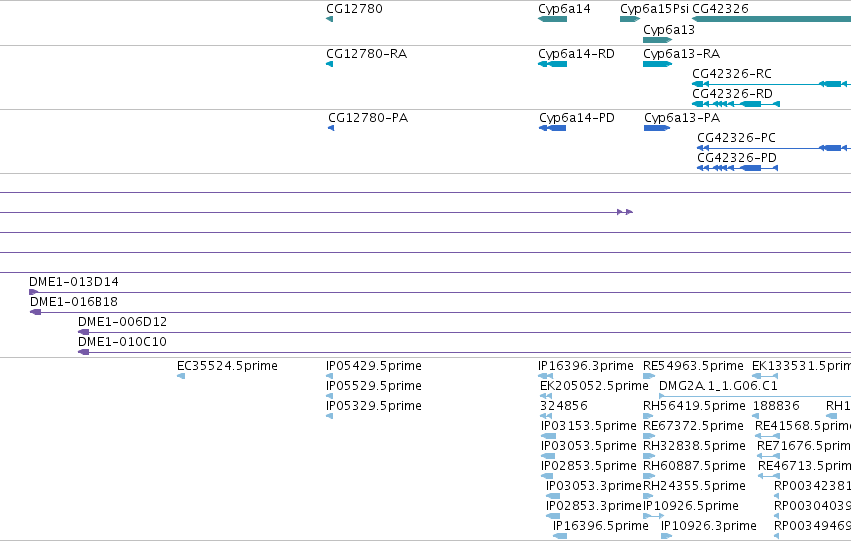Select transcript Cyp6a13-RA
851x541 pixels.
pyautogui.click(x=681, y=54)
